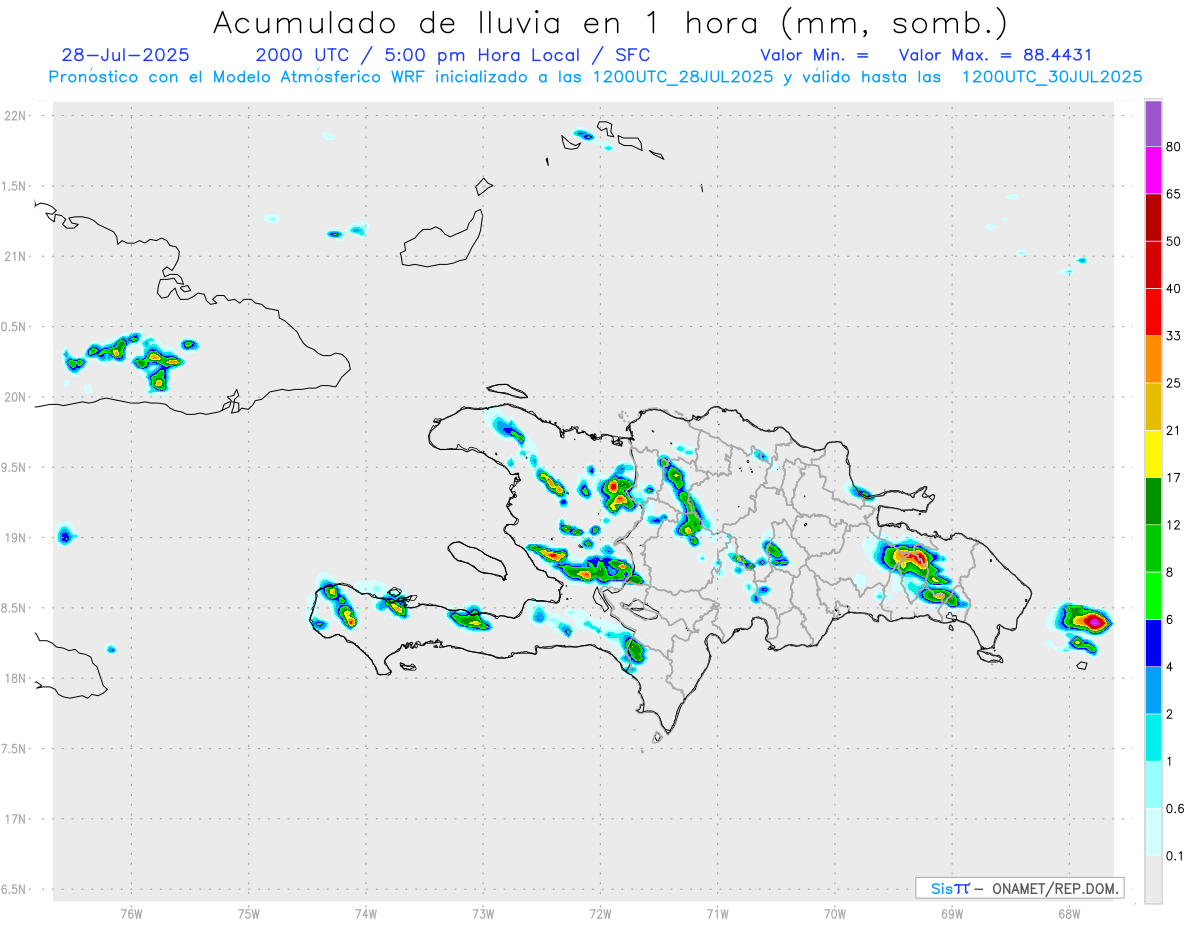The width and height of the screenshot is (1200, 927).
Task: Click the colorbar label "12"
Action: pyautogui.click(x=1174, y=525)
